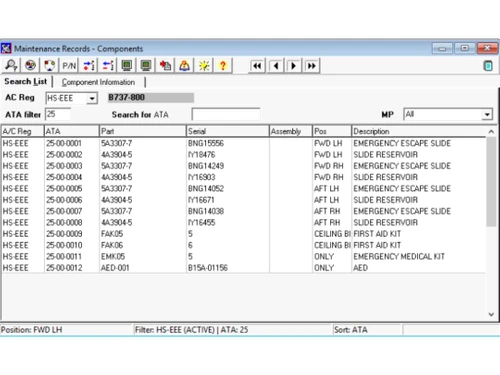This screenshot has width=500, height=375.
Task: Select serial IY18476 cell
Action: tap(228, 155)
